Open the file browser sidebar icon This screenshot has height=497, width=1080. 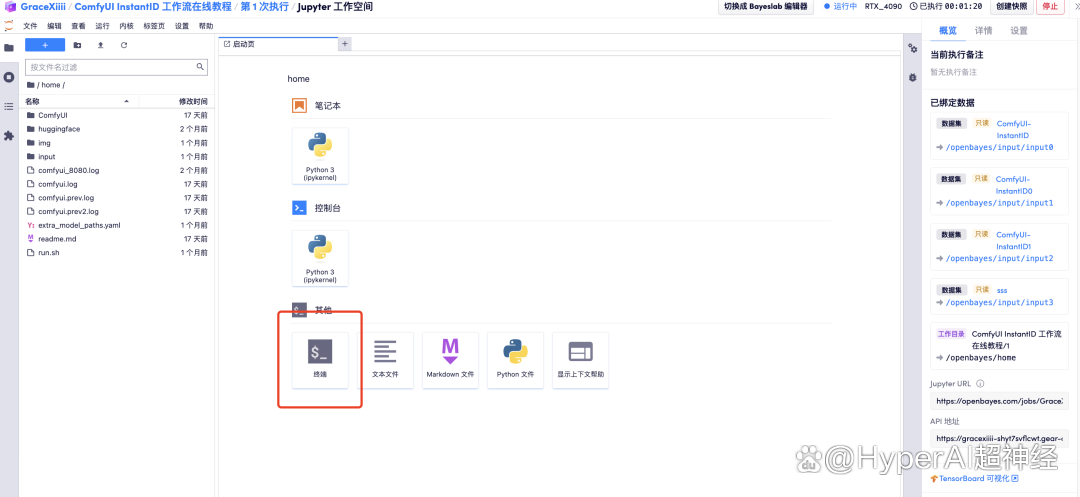pos(9,48)
